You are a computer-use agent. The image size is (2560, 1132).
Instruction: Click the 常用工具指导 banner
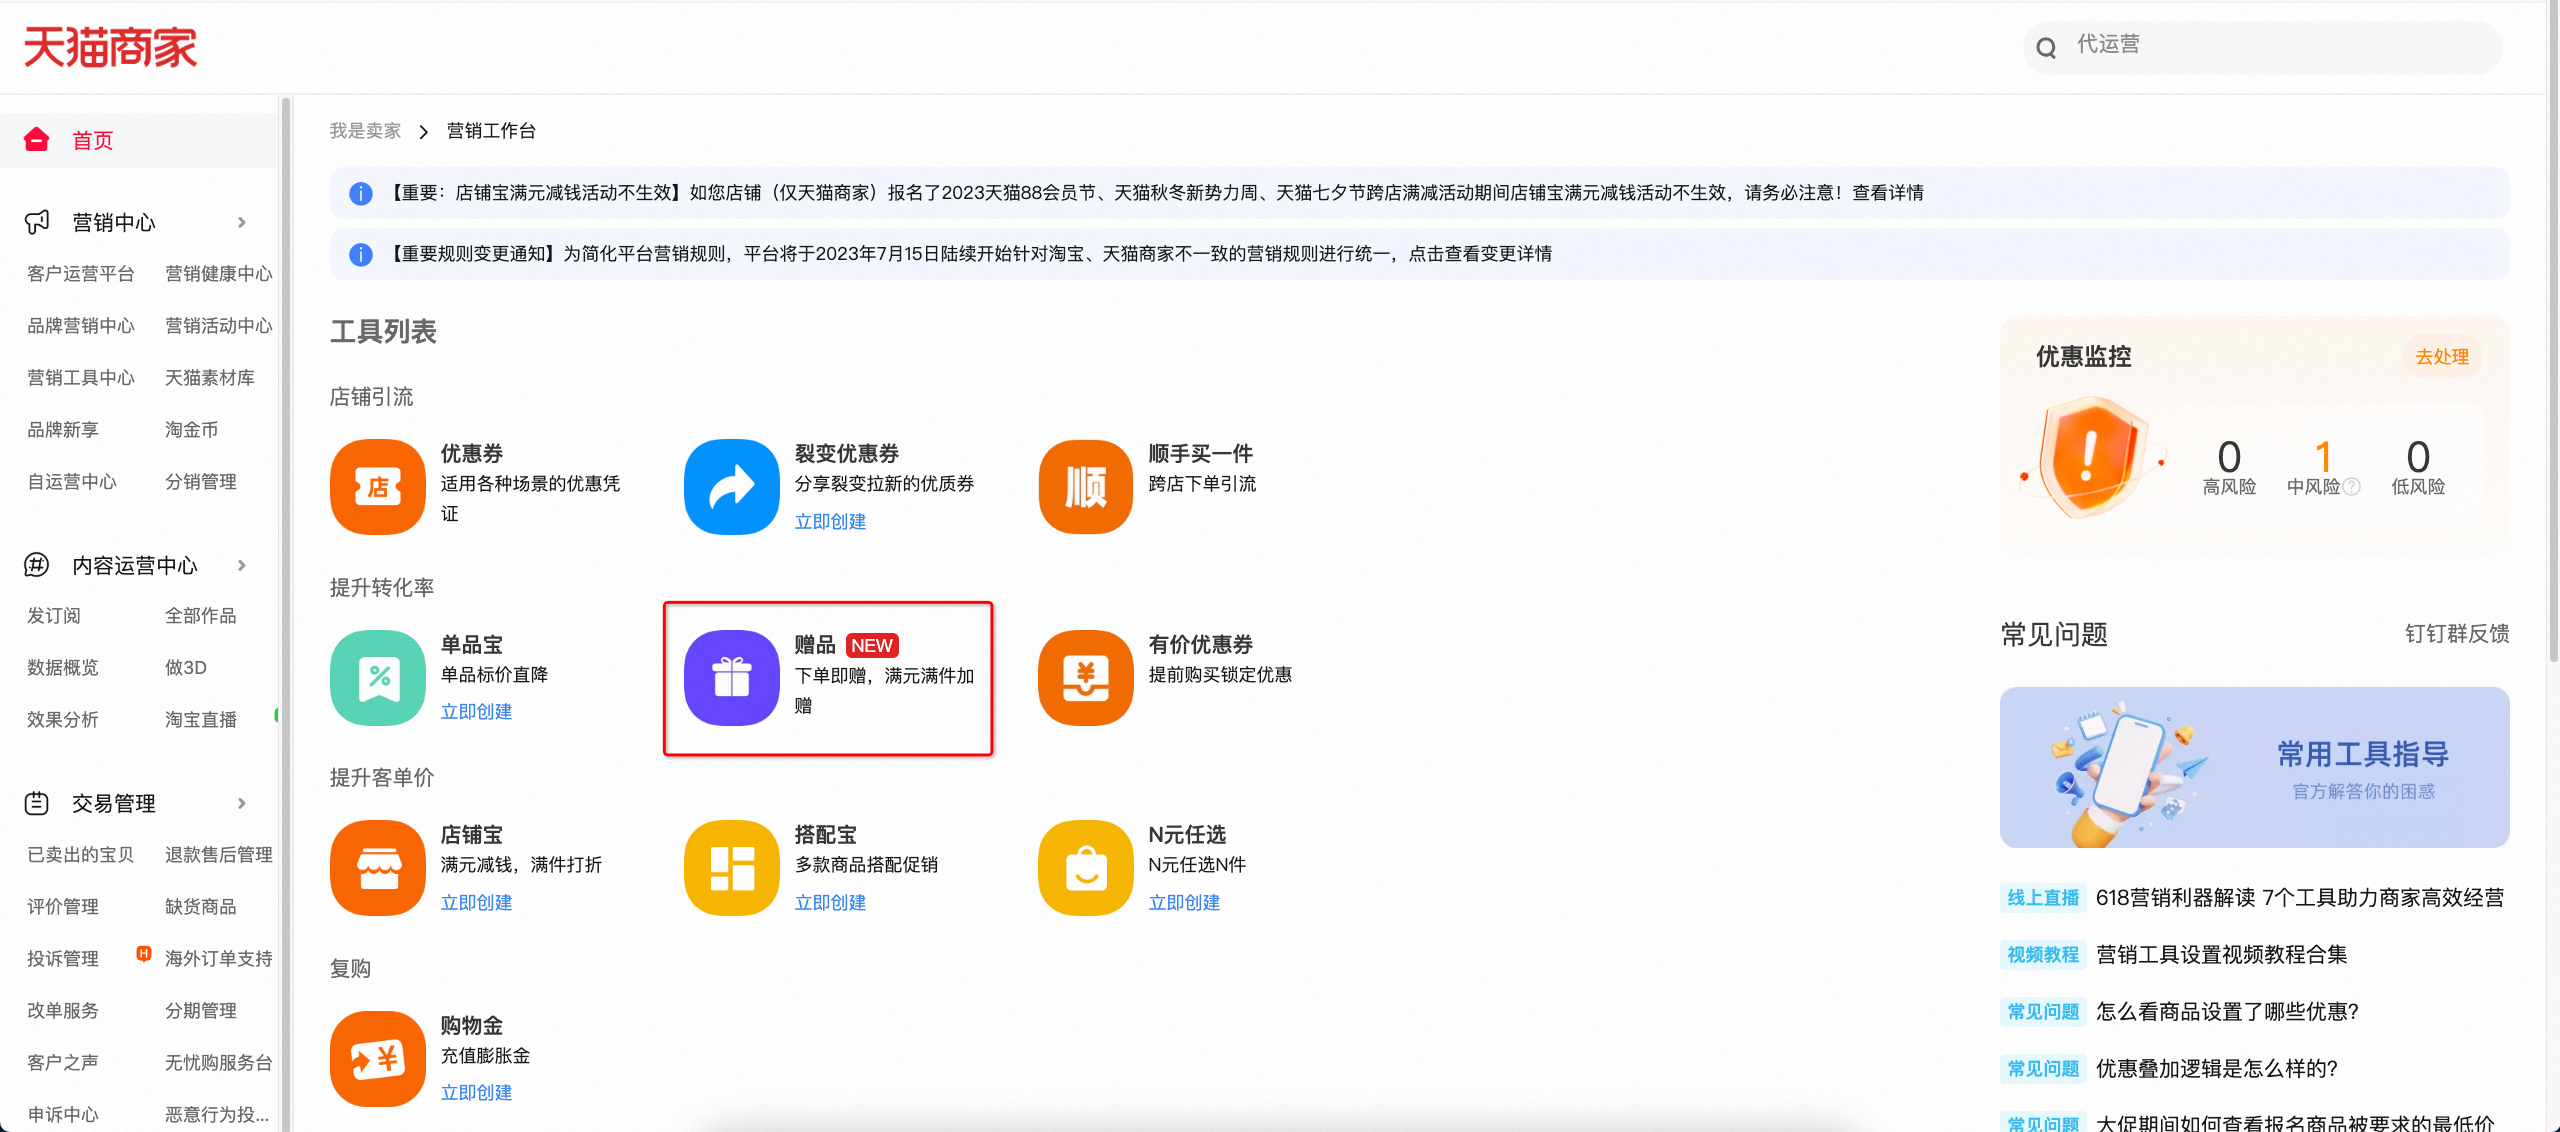coord(2254,768)
